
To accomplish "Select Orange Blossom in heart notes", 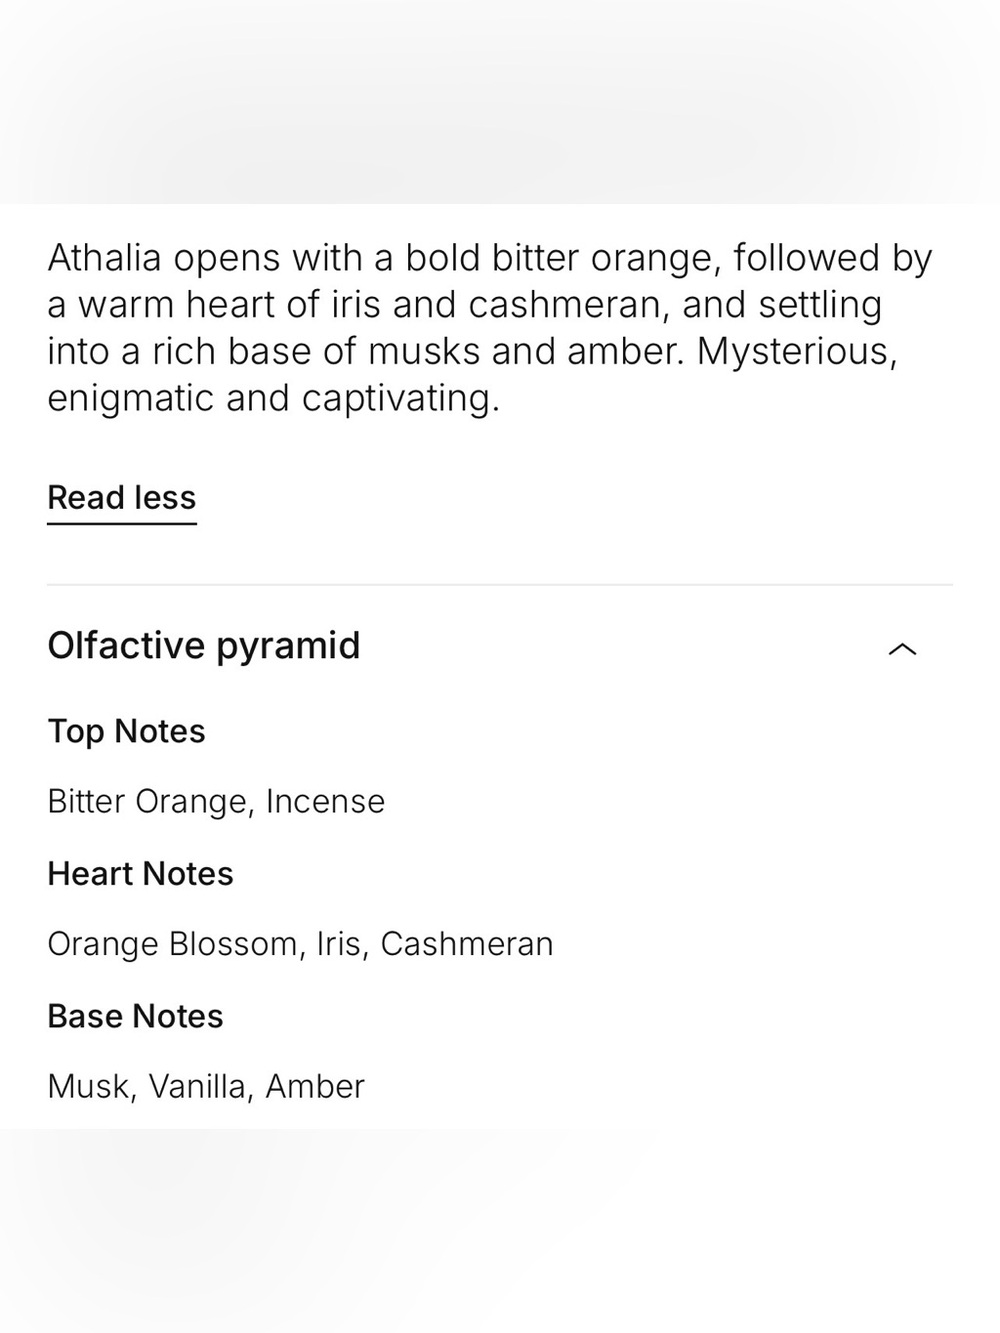I will (x=172, y=944).
